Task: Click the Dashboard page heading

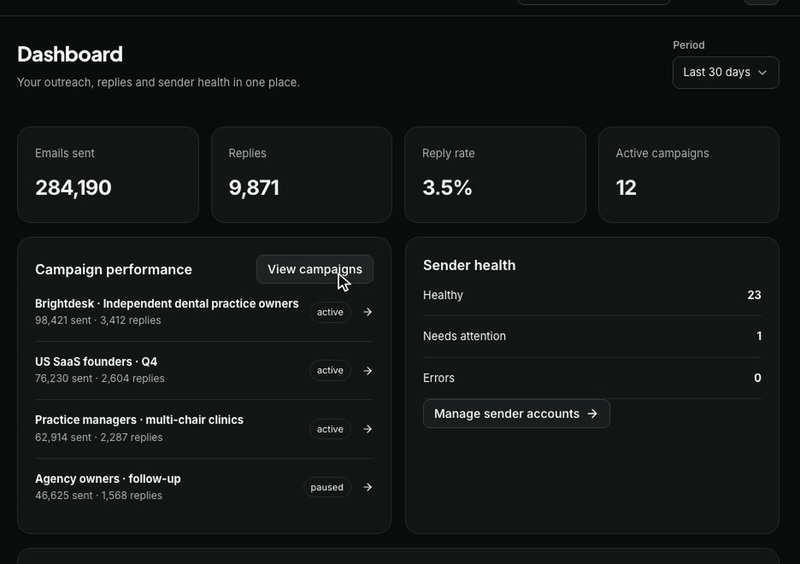Action: [70, 54]
